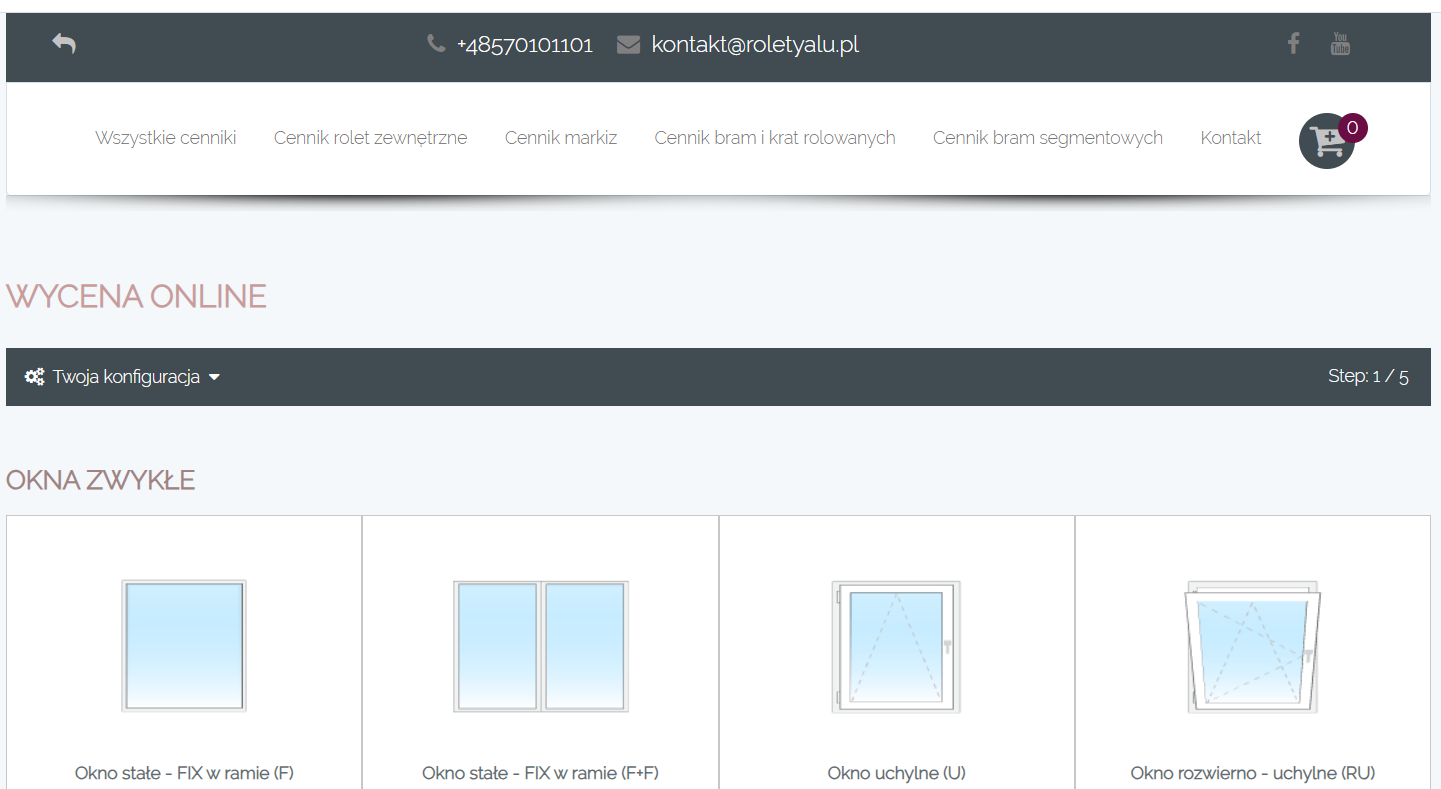Select Cennik bram segmentowych in navigation
The height and width of the screenshot is (789, 1441).
pos(1047,138)
